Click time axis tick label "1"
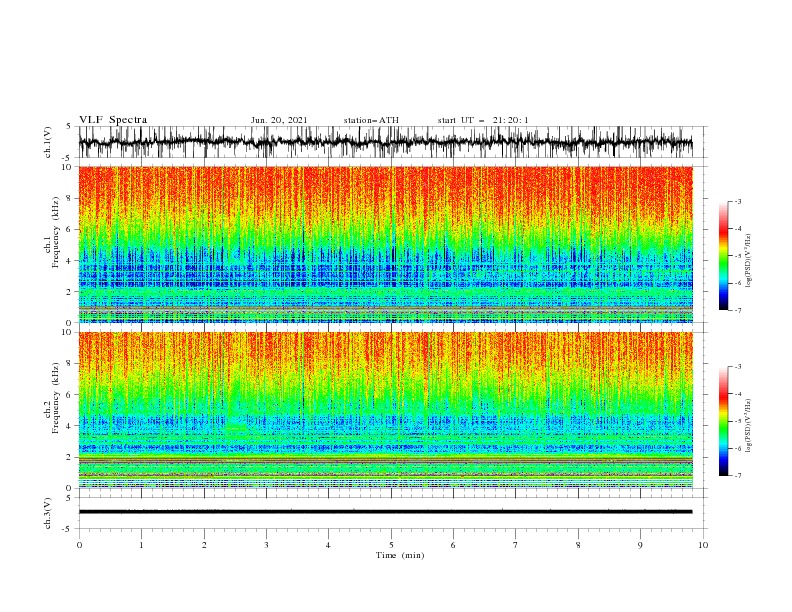Image resolution: width=792 pixels, height=612 pixels. pyautogui.click(x=141, y=545)
